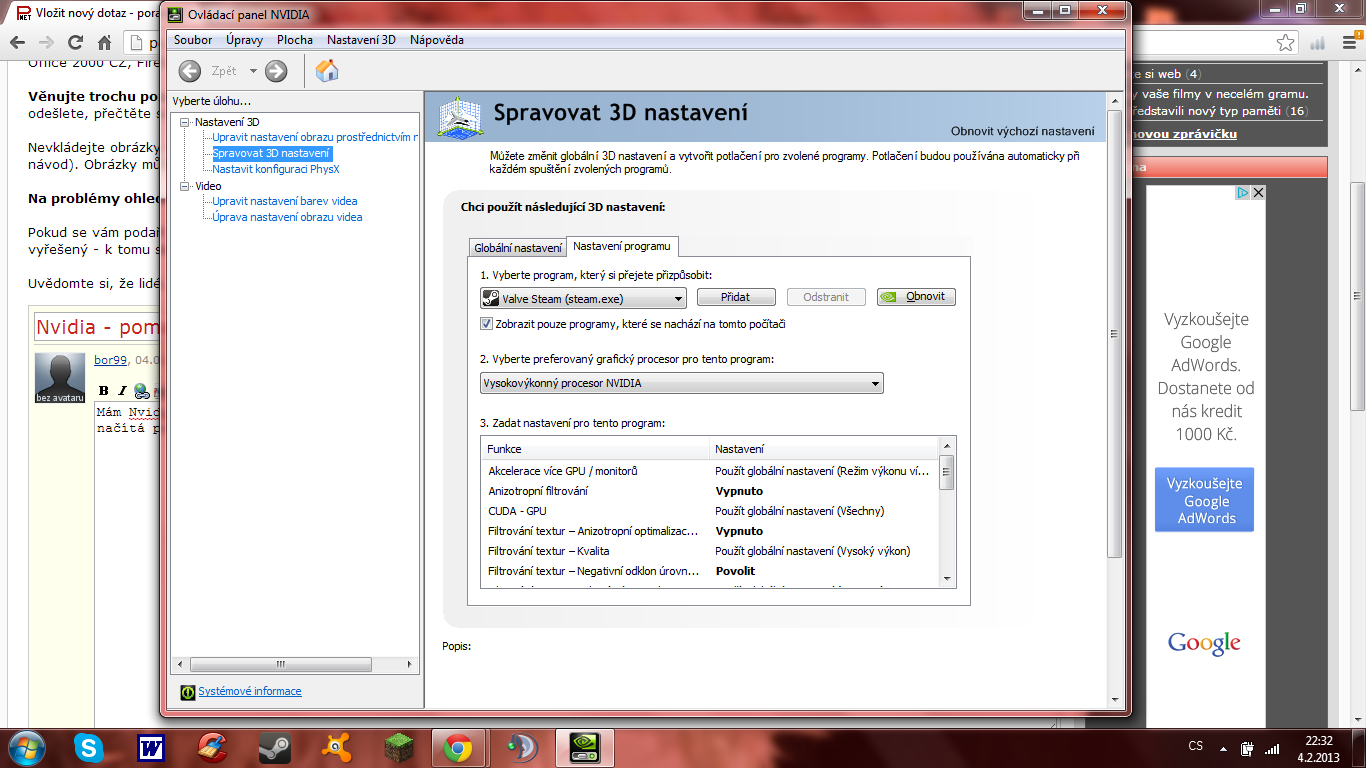Open the Nápověda menu
1366x768 pixels.
coord(437,40)
